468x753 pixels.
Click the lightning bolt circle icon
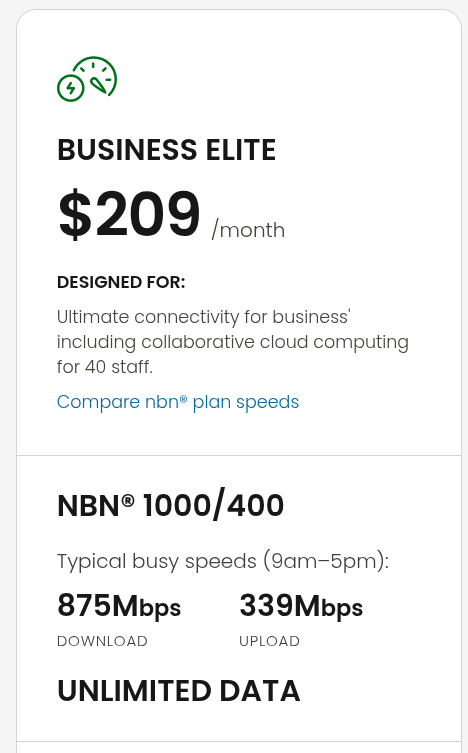click(71, 88)
